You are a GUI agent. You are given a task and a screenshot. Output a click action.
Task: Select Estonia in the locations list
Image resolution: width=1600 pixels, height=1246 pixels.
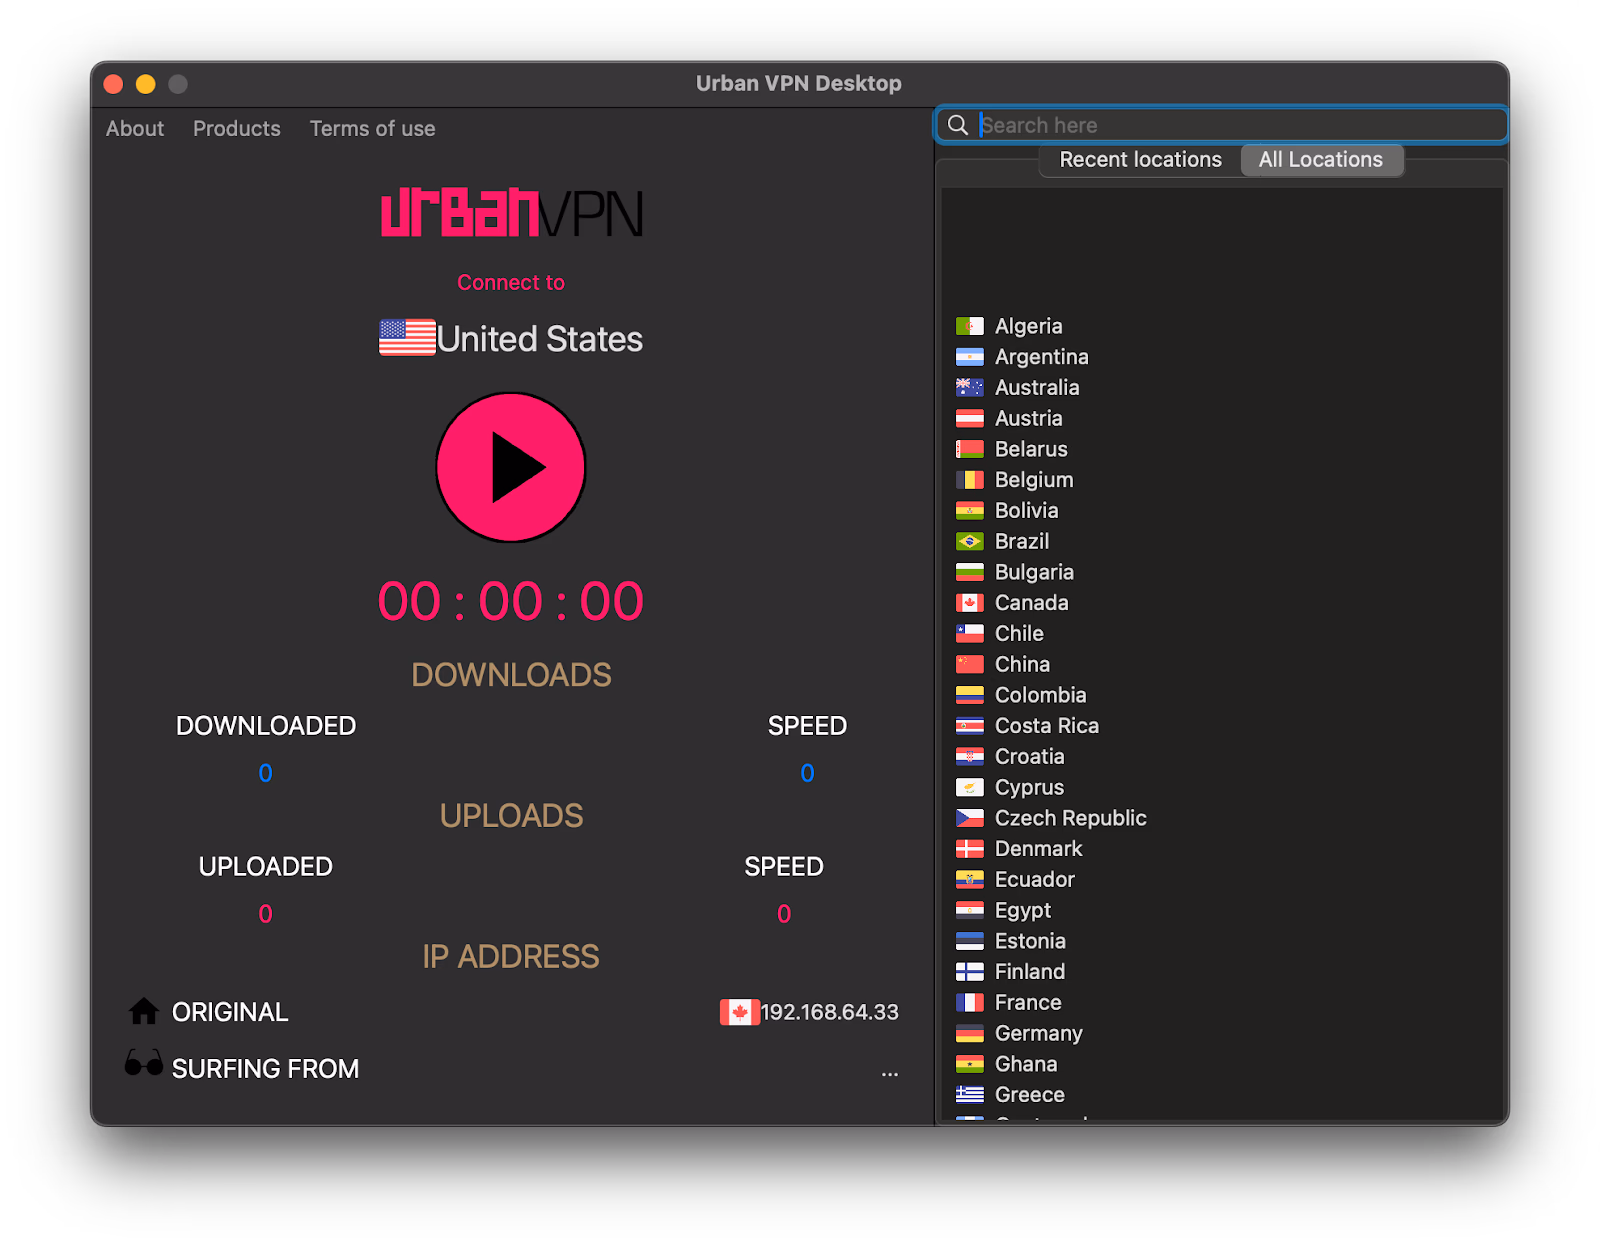click(1030, 941)
